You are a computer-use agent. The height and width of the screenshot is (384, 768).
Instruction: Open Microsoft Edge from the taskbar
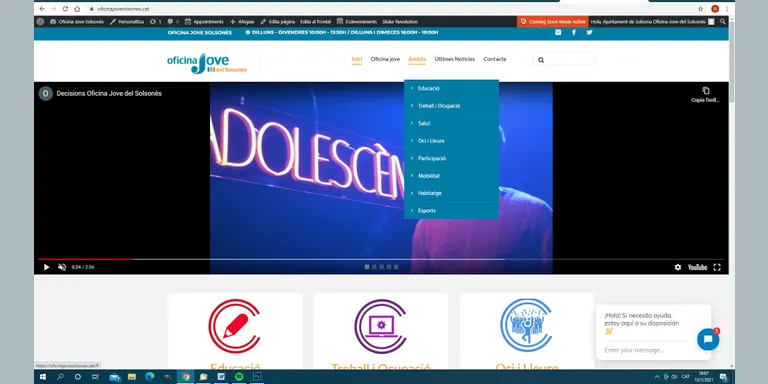point(149,377)
